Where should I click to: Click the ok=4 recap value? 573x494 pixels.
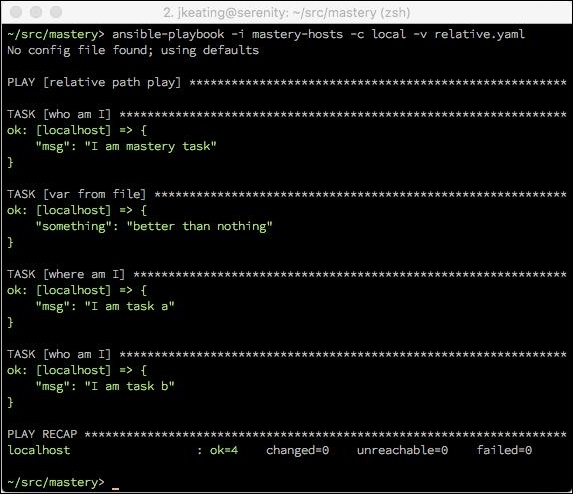pos(224,450)
